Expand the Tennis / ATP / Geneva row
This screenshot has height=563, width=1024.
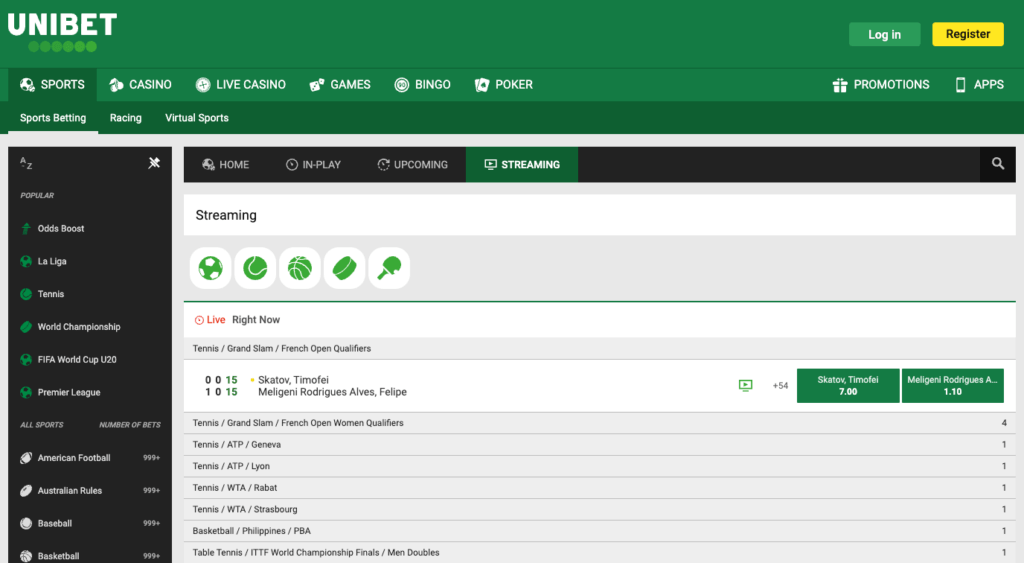pyautogui.click(x=600, y=445)
